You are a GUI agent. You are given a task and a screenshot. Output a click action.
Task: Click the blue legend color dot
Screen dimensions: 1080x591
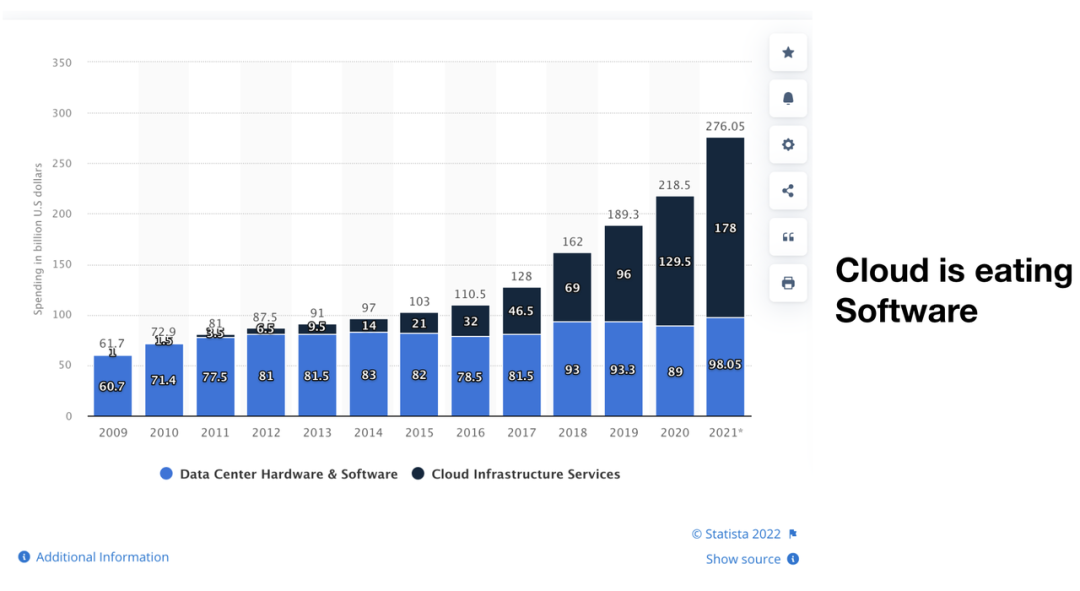coord(167,474)
